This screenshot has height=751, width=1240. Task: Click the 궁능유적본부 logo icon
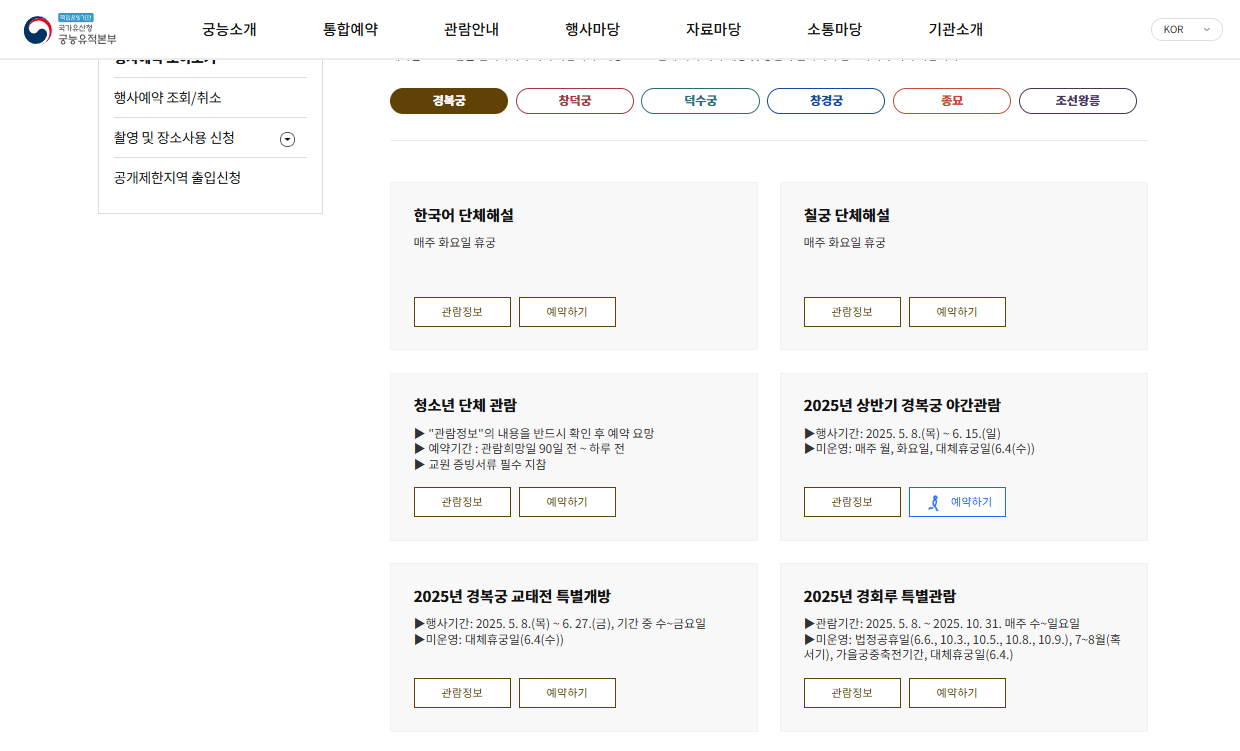click(38, 29)
